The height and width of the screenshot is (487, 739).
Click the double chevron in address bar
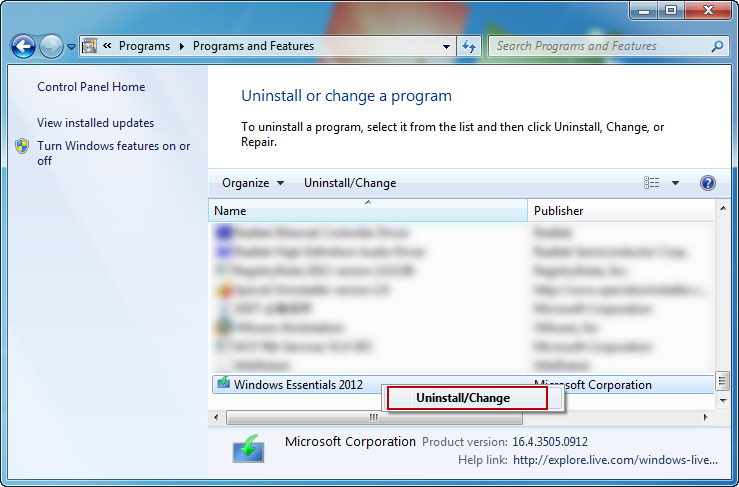(x=107, y=46)
